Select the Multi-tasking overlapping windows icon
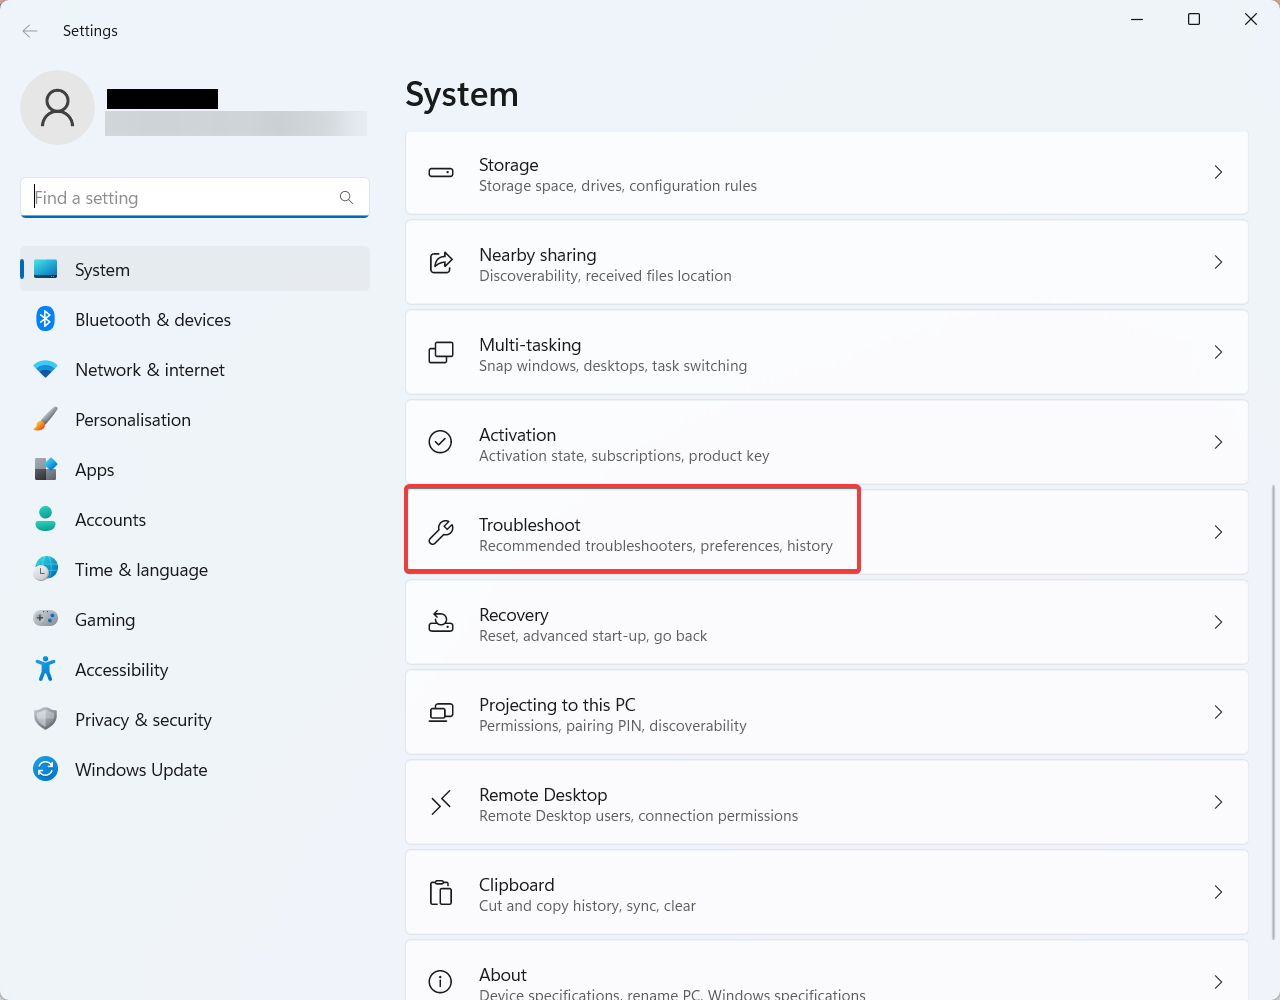The image size is (1280, 1000). [x=441, y=352]
